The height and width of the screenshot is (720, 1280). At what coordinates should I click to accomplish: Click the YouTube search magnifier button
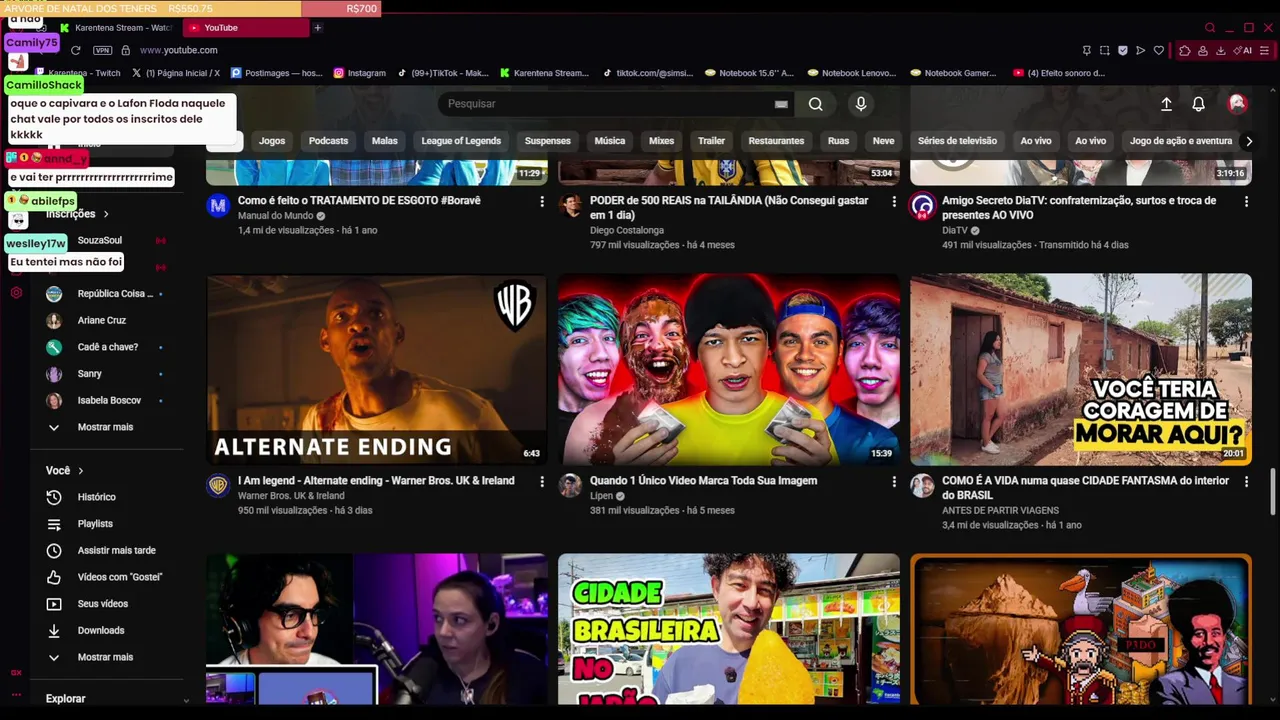(816, 104)
